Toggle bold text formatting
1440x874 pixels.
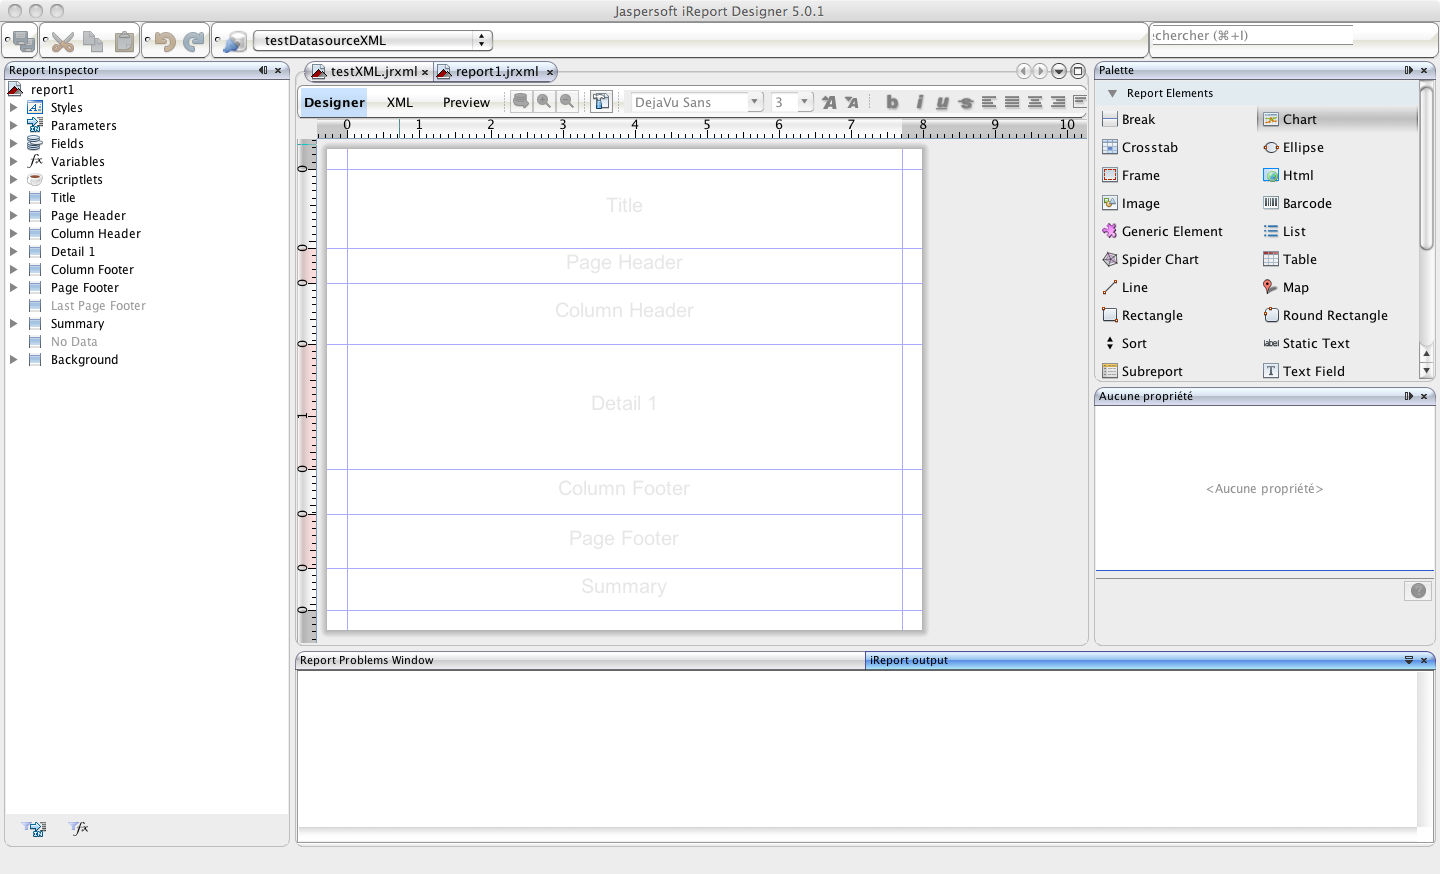pyautogui.click(x=892, y=102)
